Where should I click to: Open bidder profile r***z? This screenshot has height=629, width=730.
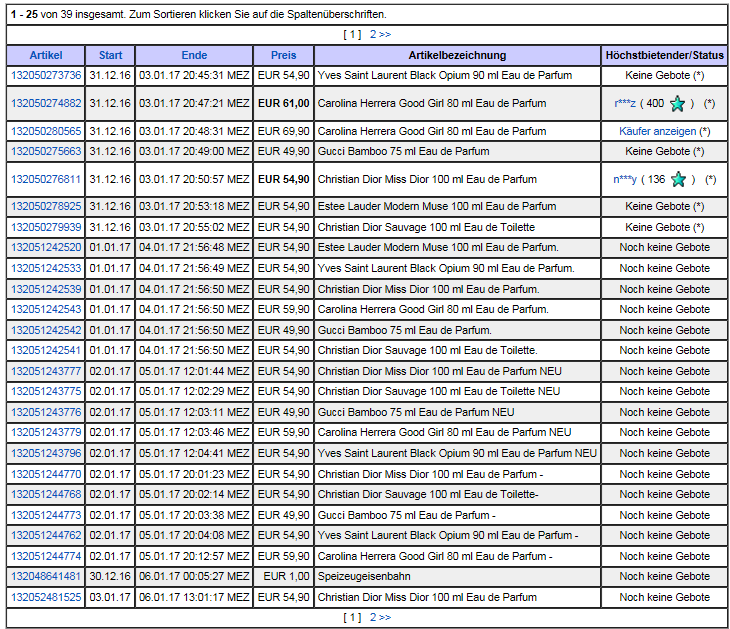click(x=625, y=103)
